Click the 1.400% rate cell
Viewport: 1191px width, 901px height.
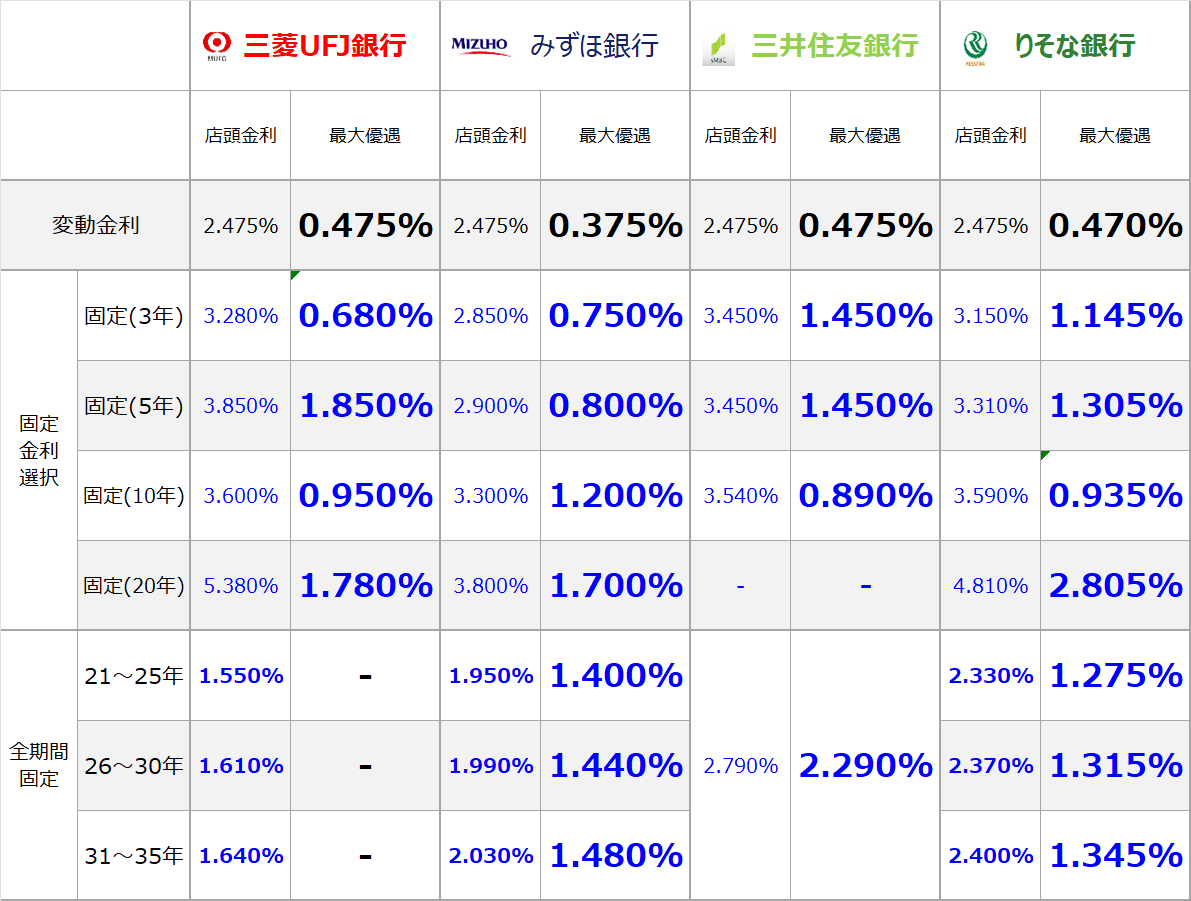[x=615, y=675]
